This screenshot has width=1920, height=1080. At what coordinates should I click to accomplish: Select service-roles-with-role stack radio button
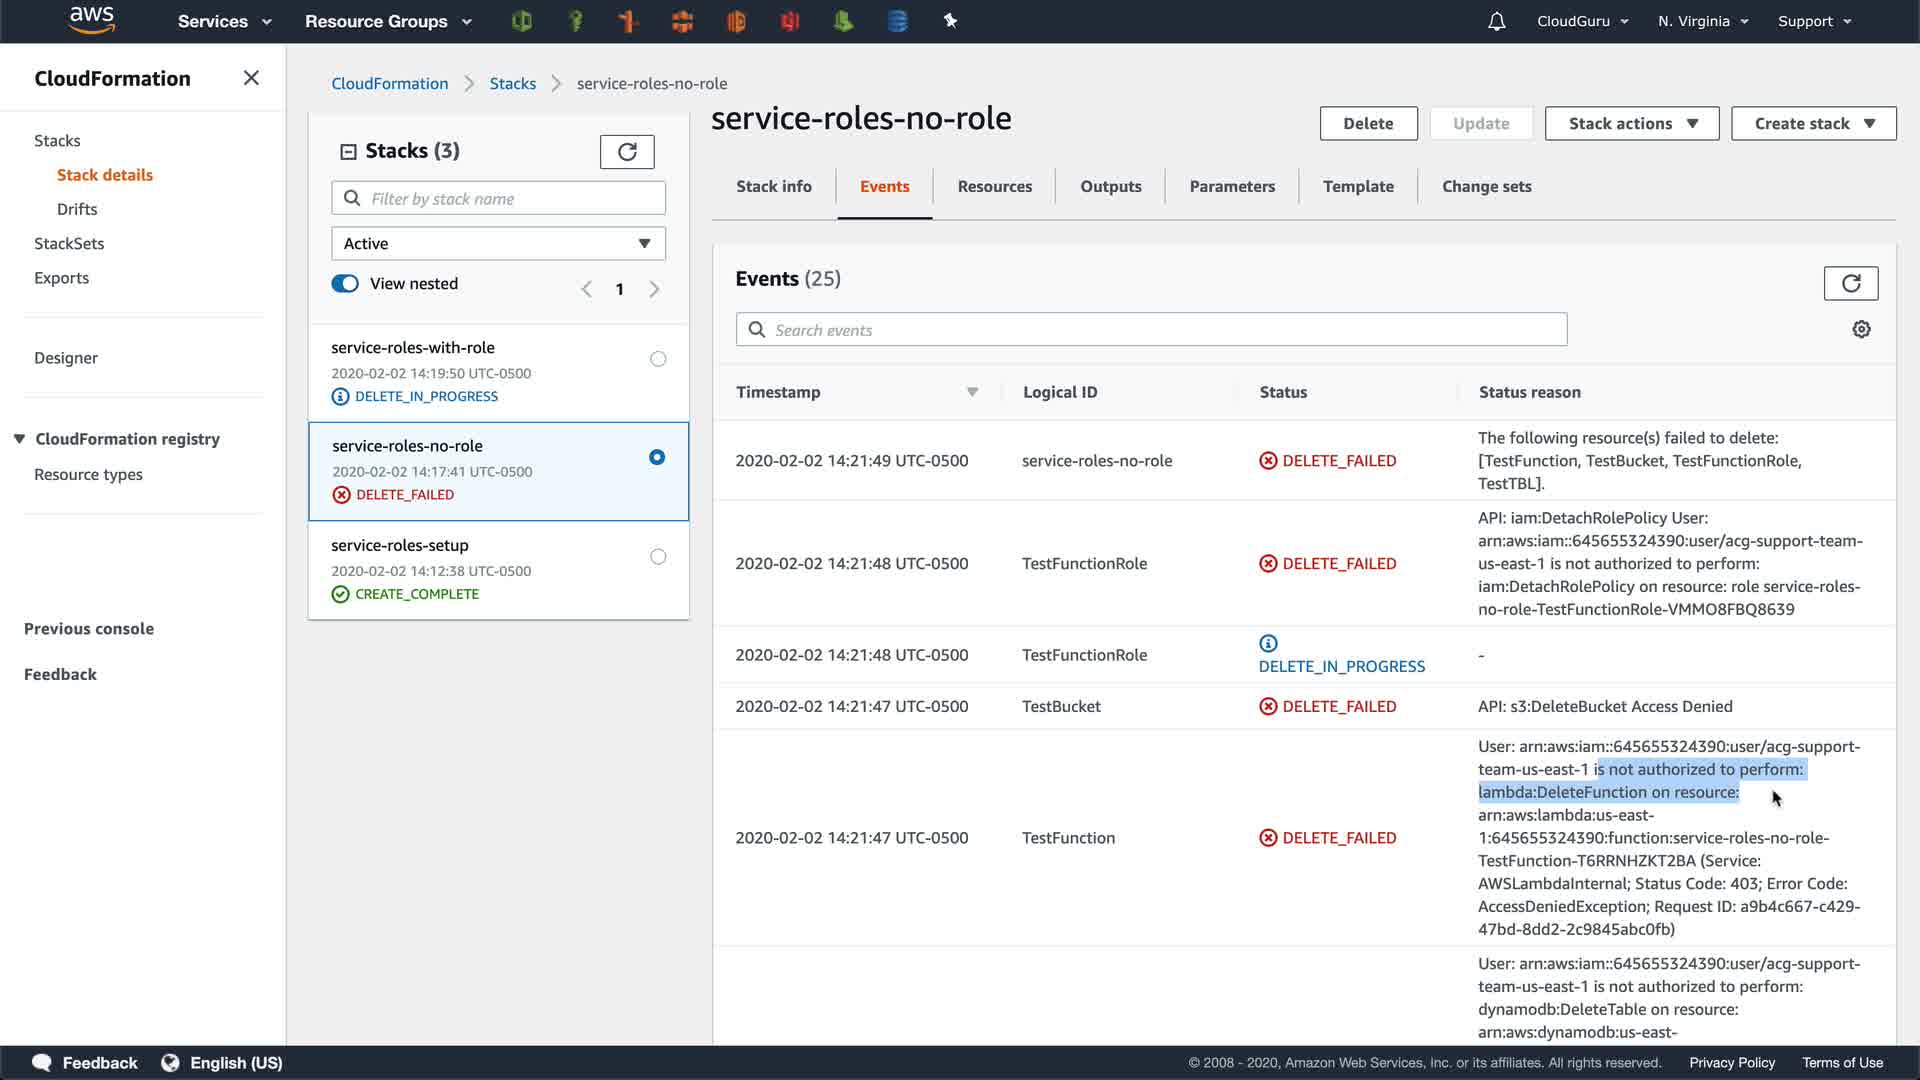(x=658, y=359)
